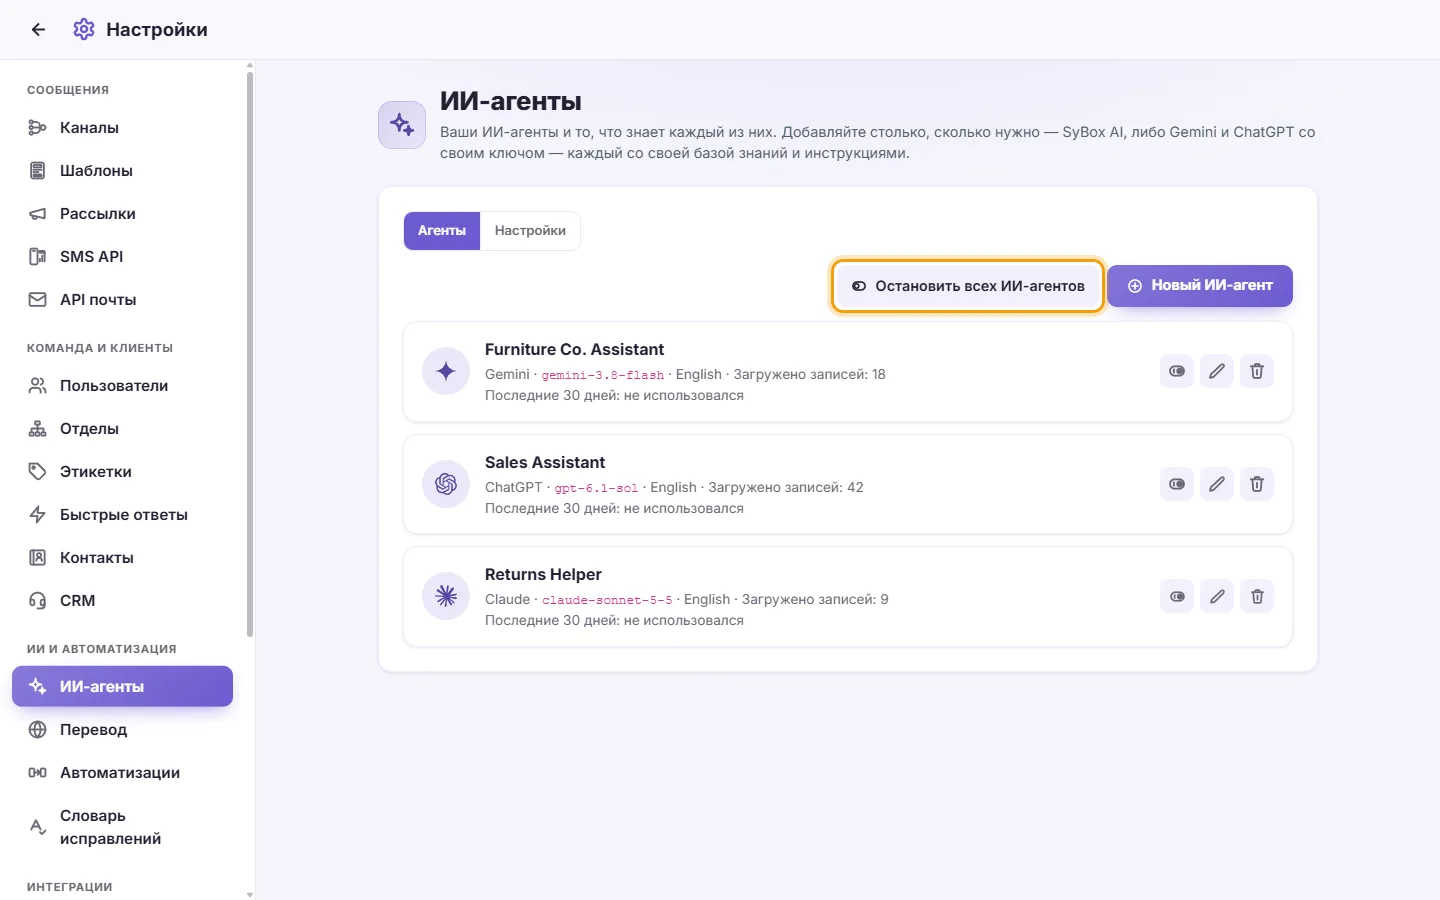Open Шаблоны in the sidebar

pyautogui.click(x=122, y=171)
